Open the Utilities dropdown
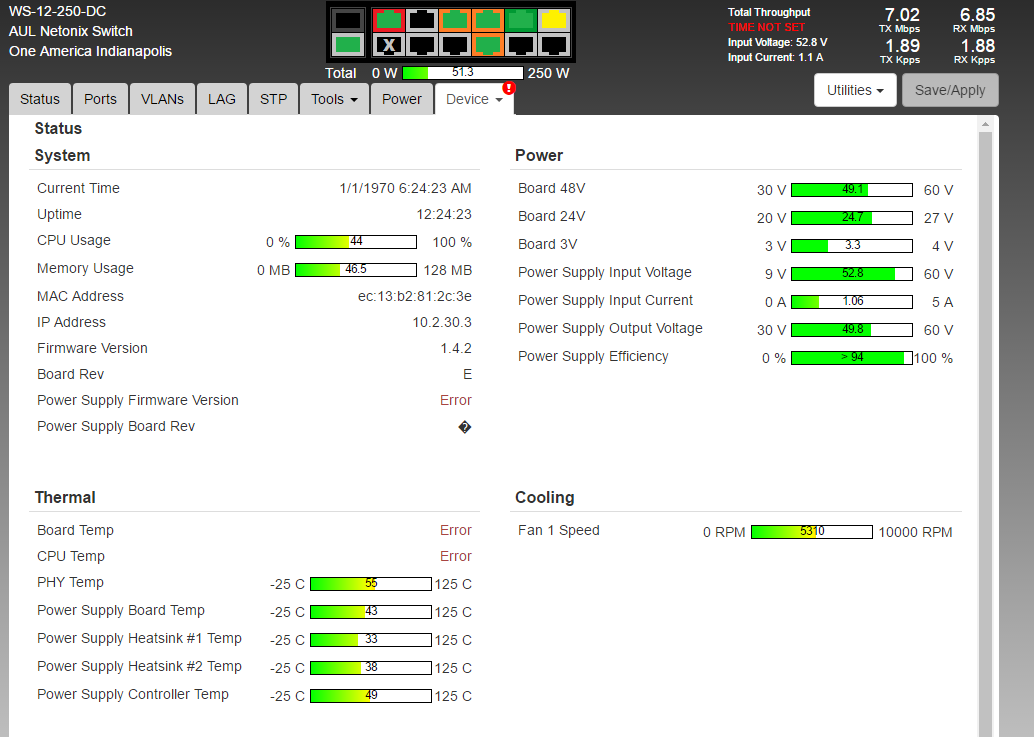The height and width of the screenshot is (737, 1034). [x=855, y=90]
